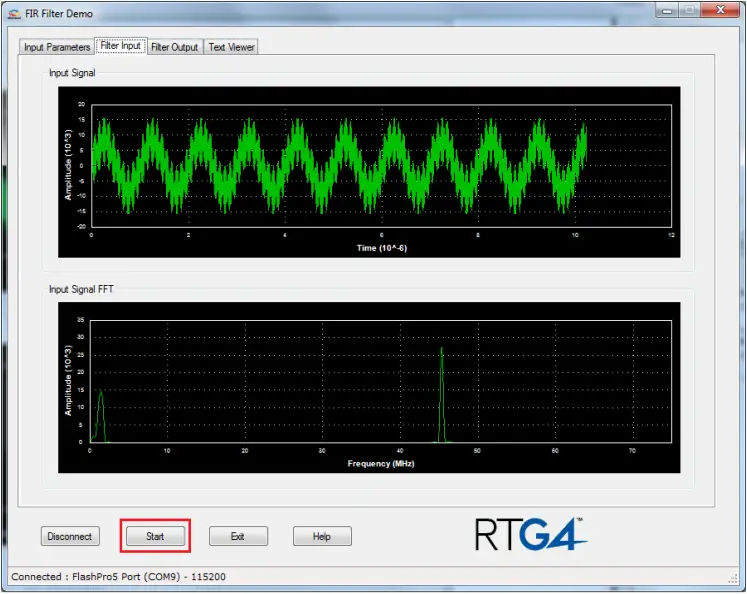The height and width of the screenshot is (594, 747).
Task: Click the RTG4 logo
Action: [529, 534]
